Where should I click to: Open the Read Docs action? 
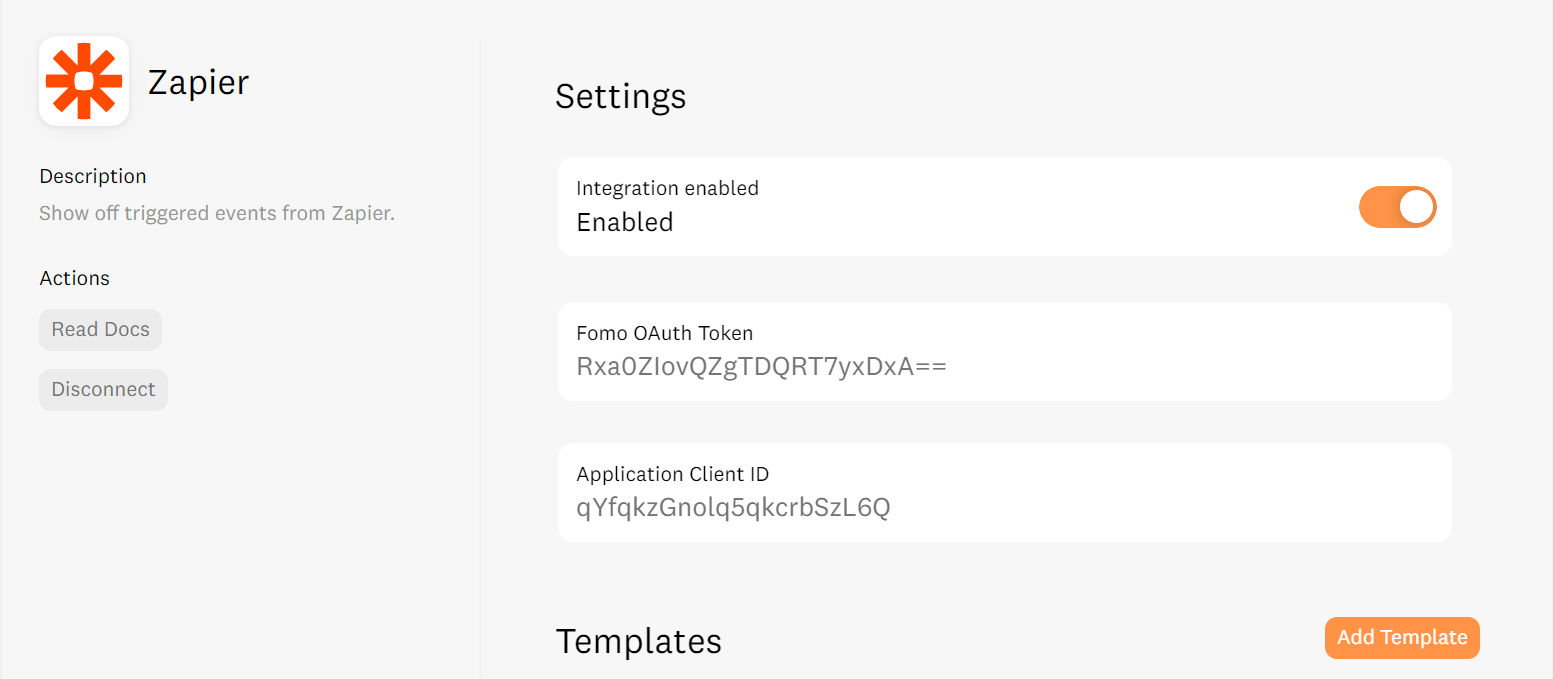click(100, 330)
